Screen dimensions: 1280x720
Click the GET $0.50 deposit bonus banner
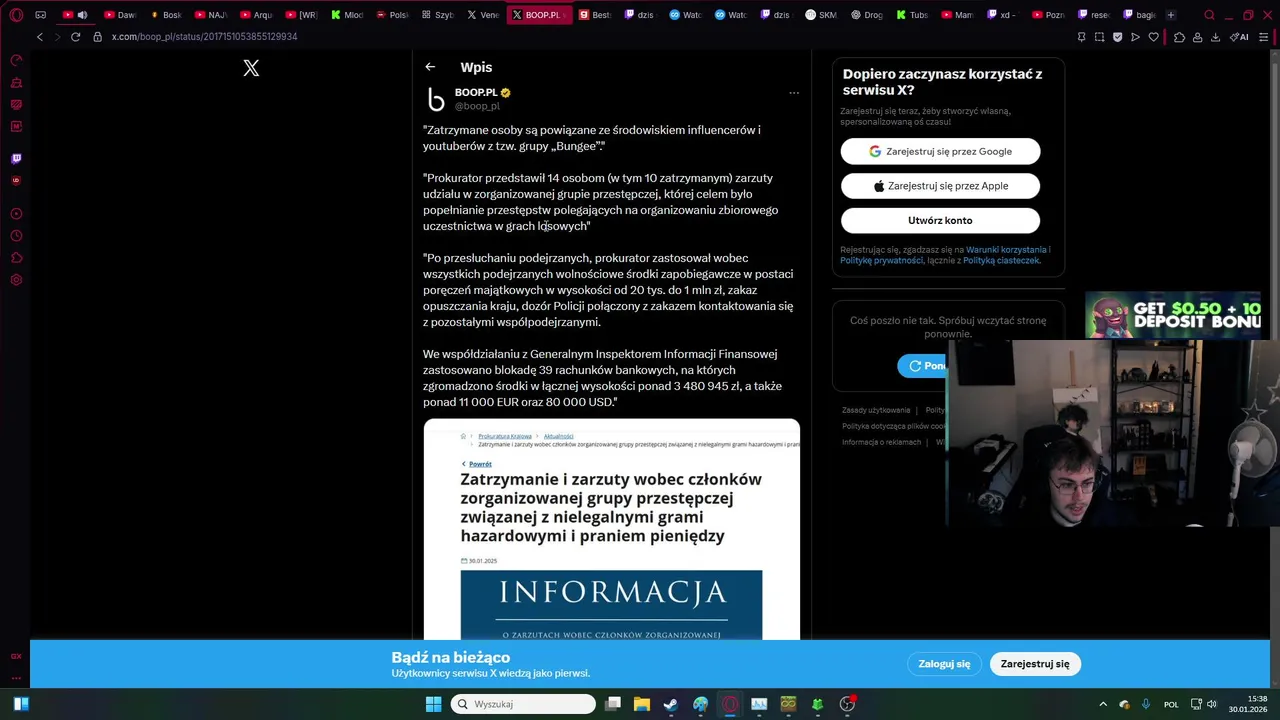coord(1173,315)
